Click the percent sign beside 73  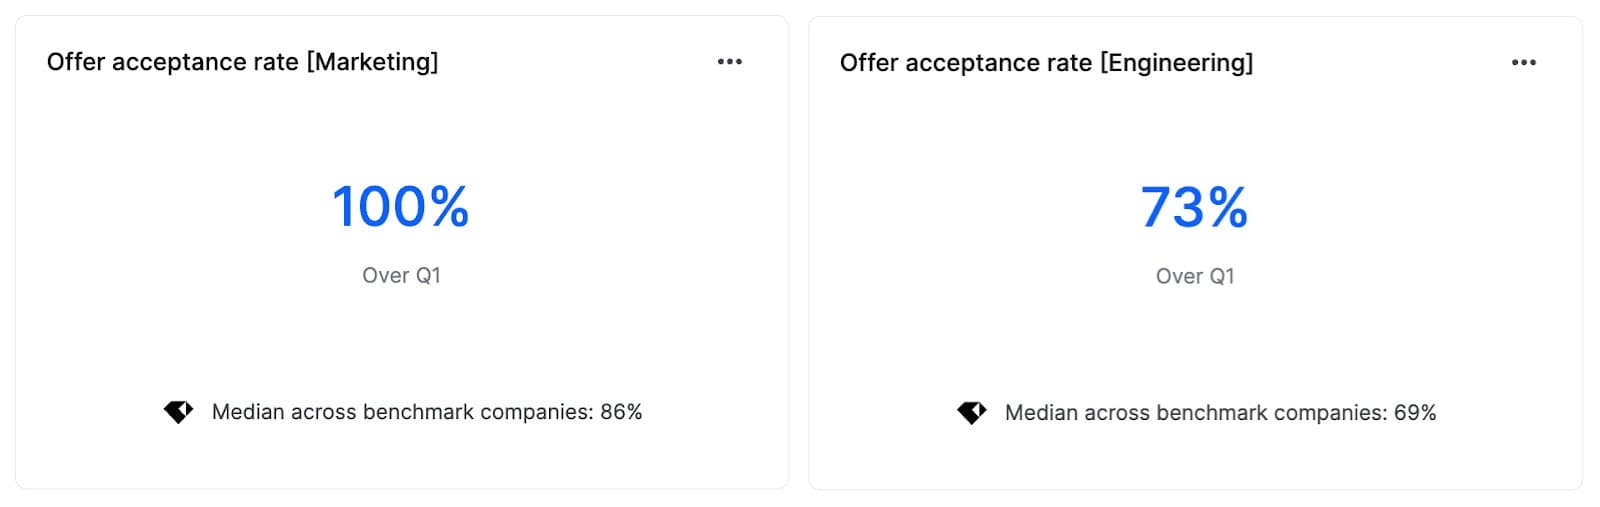point(1227,208)
